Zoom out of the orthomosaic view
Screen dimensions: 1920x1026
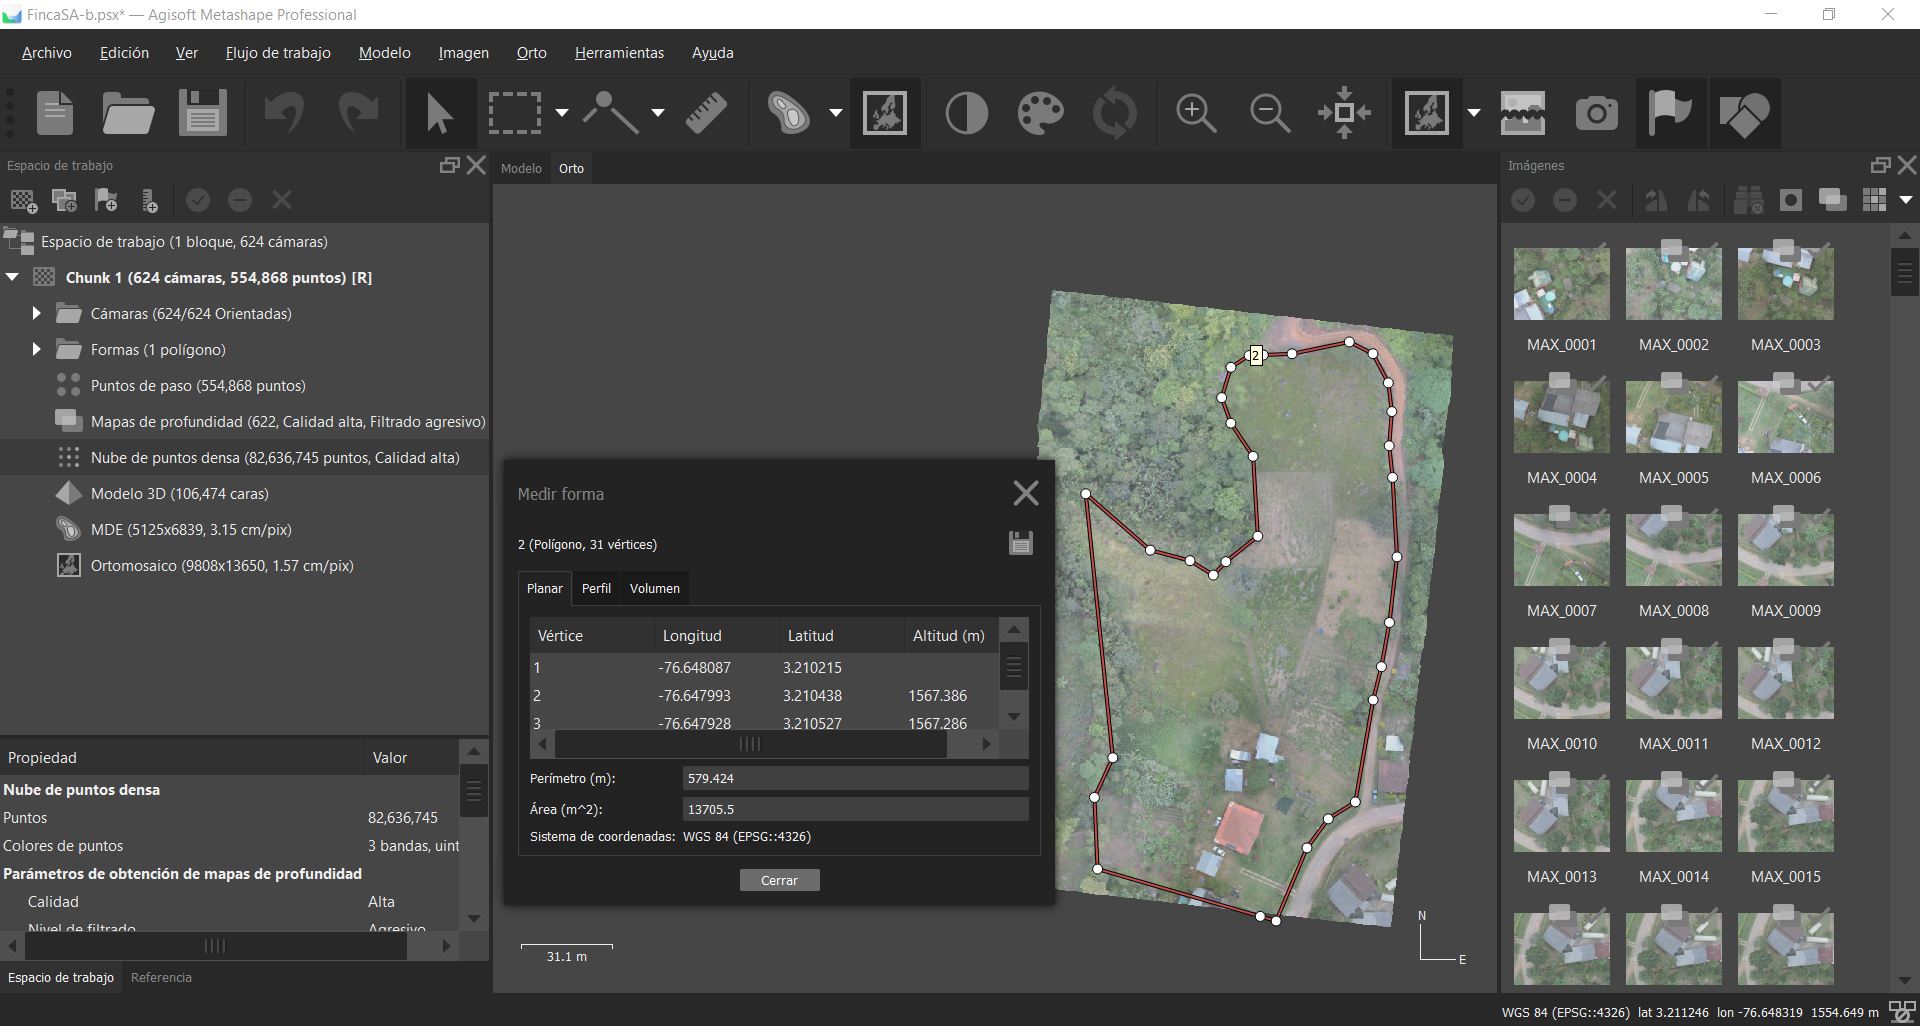click(x=1270, y=113)
